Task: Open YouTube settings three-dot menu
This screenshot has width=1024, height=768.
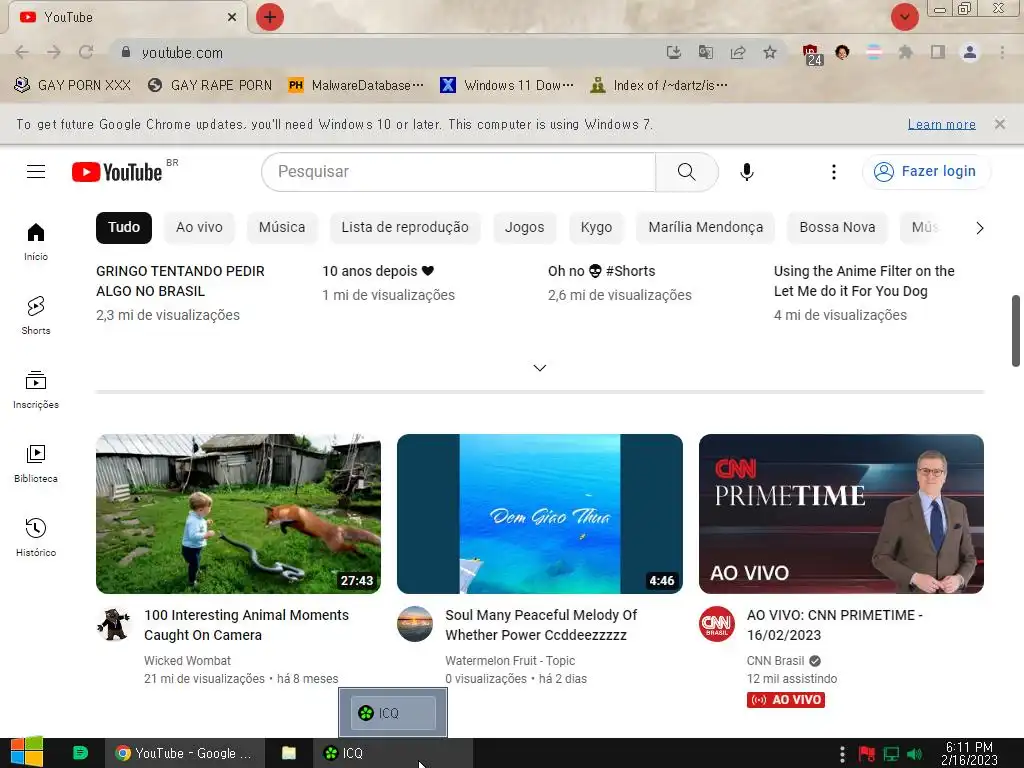Action: [x=833, y=172]
